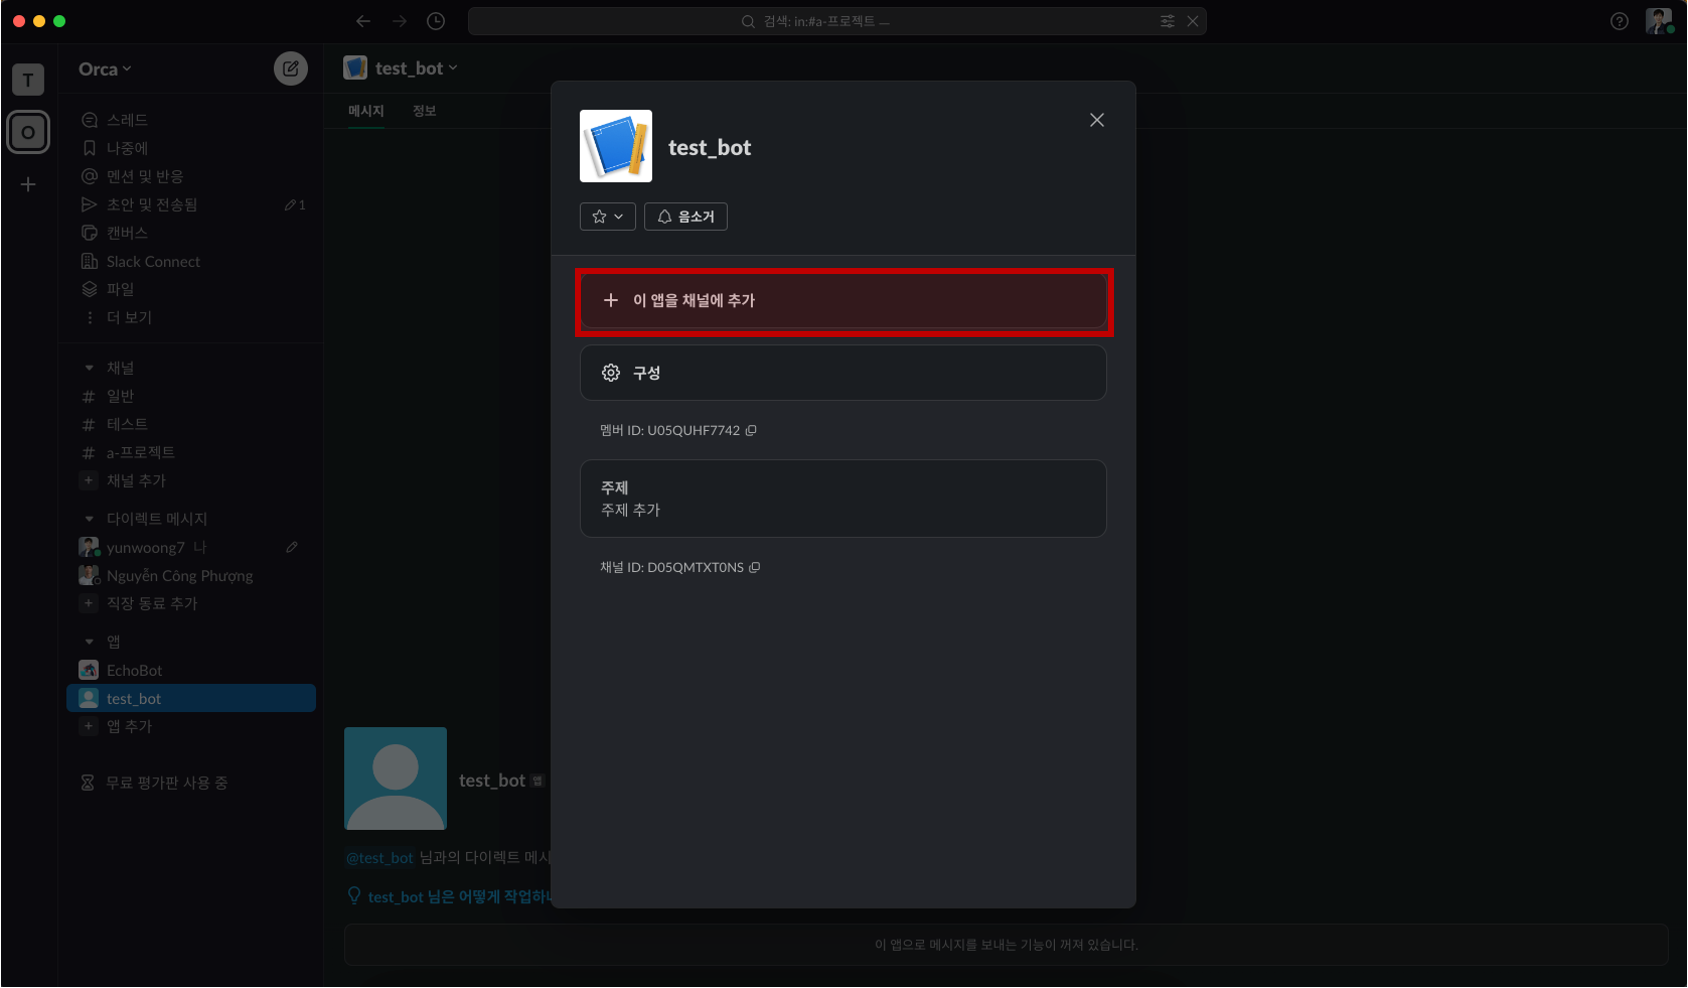The height and width of the screenshot is (988, 1688).
Task: Open the history clock icon
Action: pyautogui.click(x=436, y=21)
